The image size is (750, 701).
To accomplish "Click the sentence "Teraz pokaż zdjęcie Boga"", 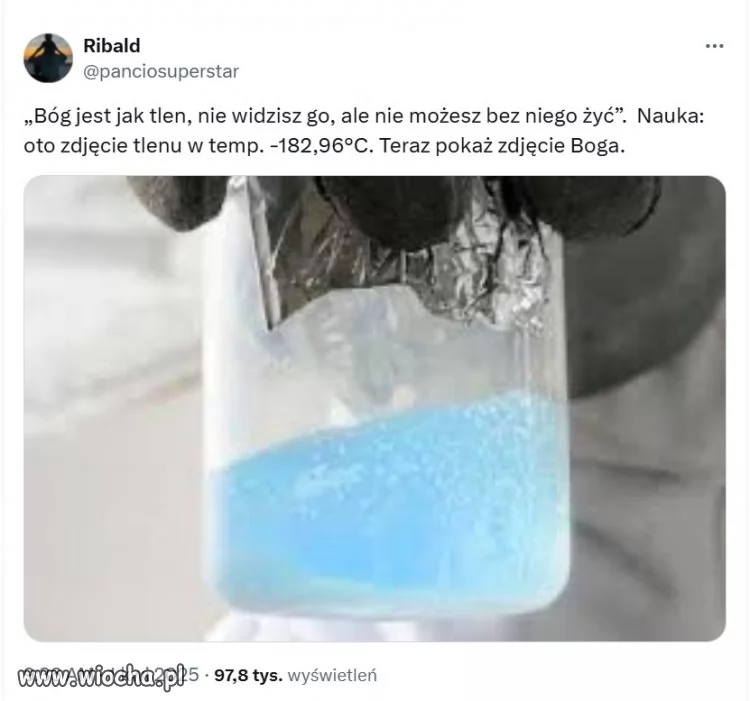I will tap(498, 146).
